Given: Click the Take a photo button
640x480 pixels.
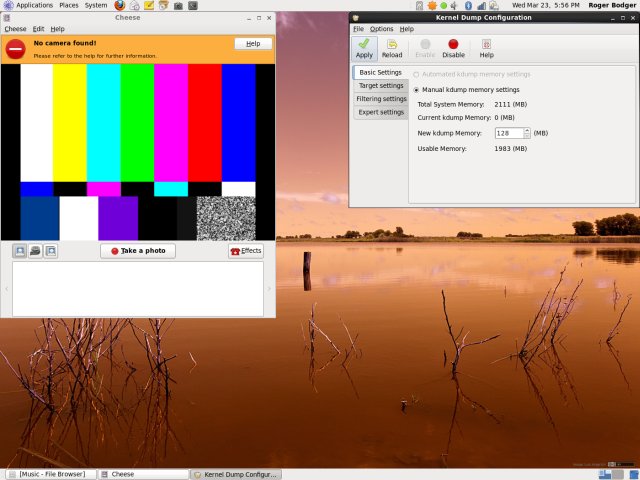Looking at the screenshot, I should [138, 251].
